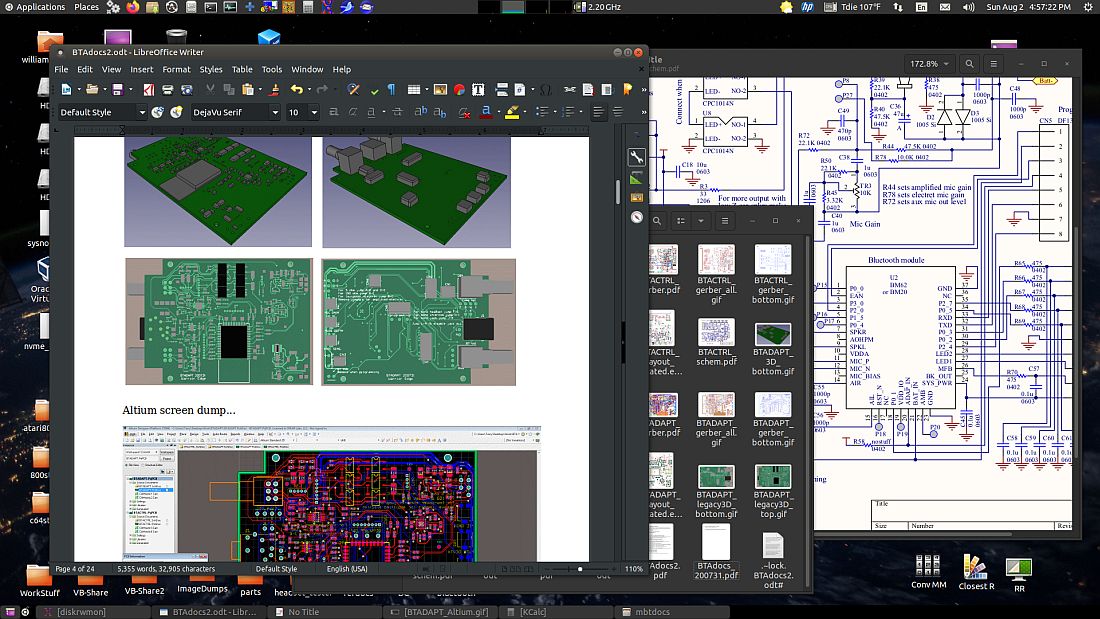Open Sidebar Properties wrench icon
1100x619 pixels.
coord(636,157)
